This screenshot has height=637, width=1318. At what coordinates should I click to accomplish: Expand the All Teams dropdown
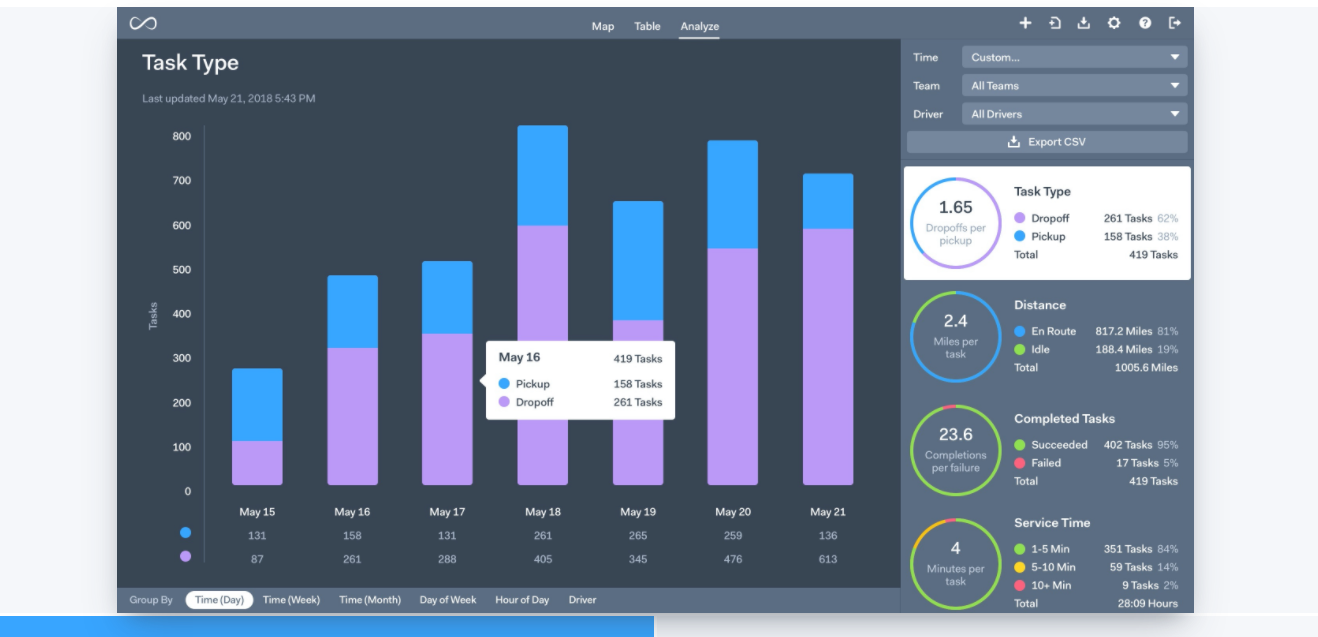1074,86
